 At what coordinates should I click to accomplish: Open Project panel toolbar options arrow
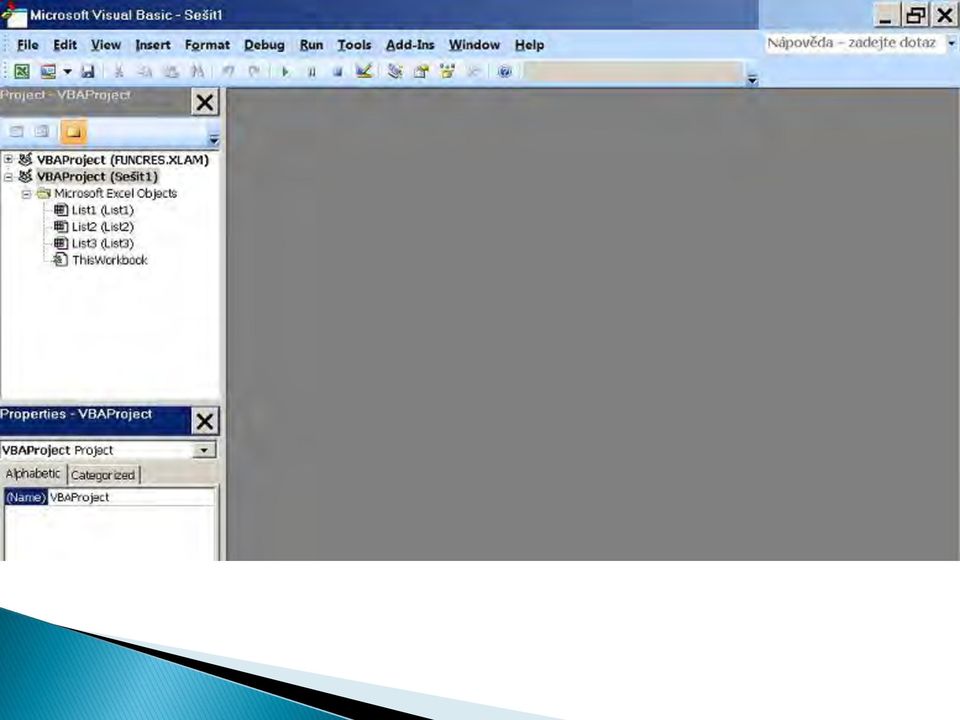(214, 140)
